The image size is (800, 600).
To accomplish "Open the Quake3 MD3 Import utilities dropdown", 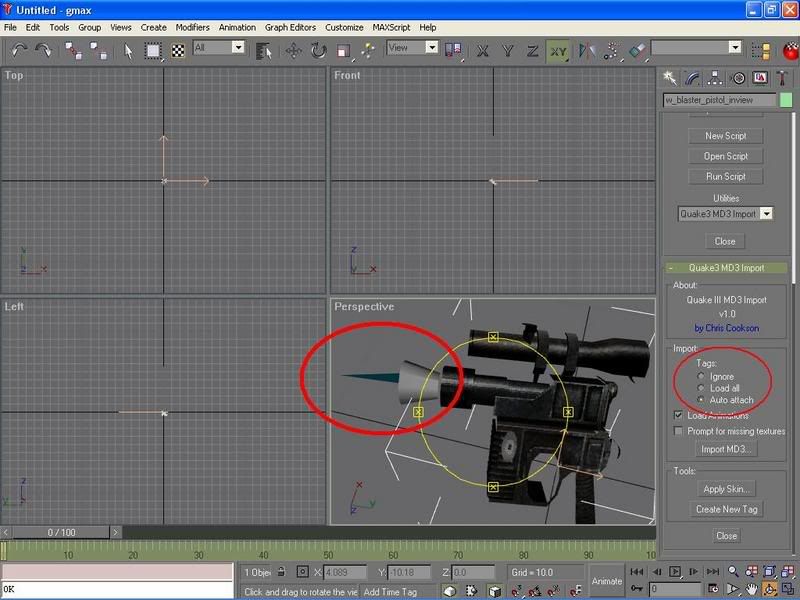I will pyautogui.click(x=766, y=214).
